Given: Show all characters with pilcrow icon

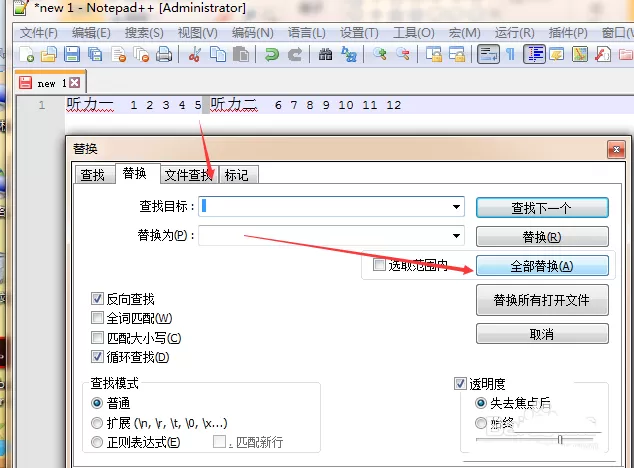Looking at the screenshot, I should pyautogui.click(x=511, y=55).
